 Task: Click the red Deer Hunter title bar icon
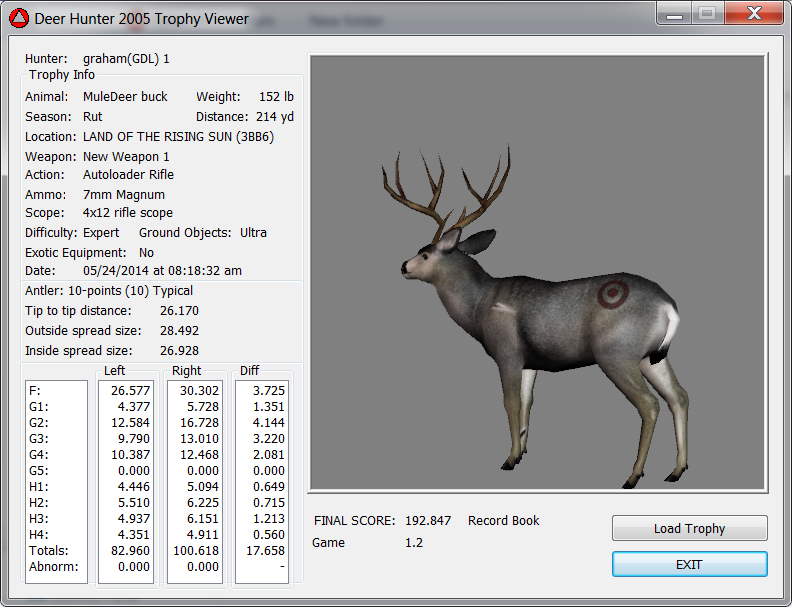click(18, 18)
